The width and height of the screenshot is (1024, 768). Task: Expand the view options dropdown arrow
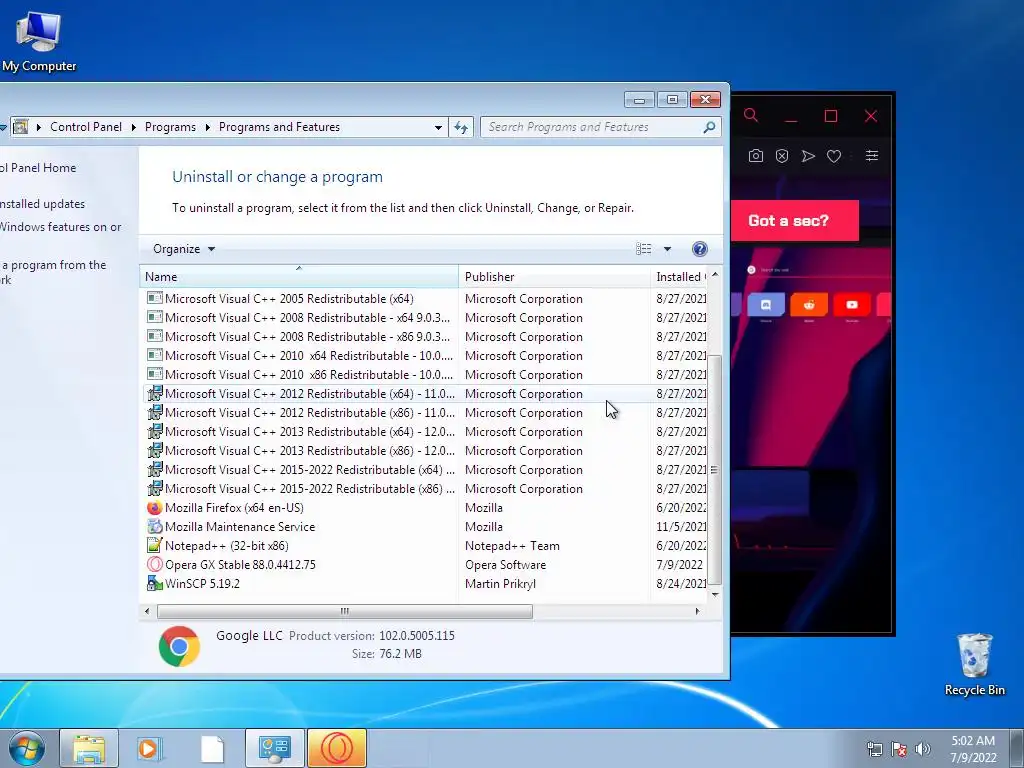(667, 249)
